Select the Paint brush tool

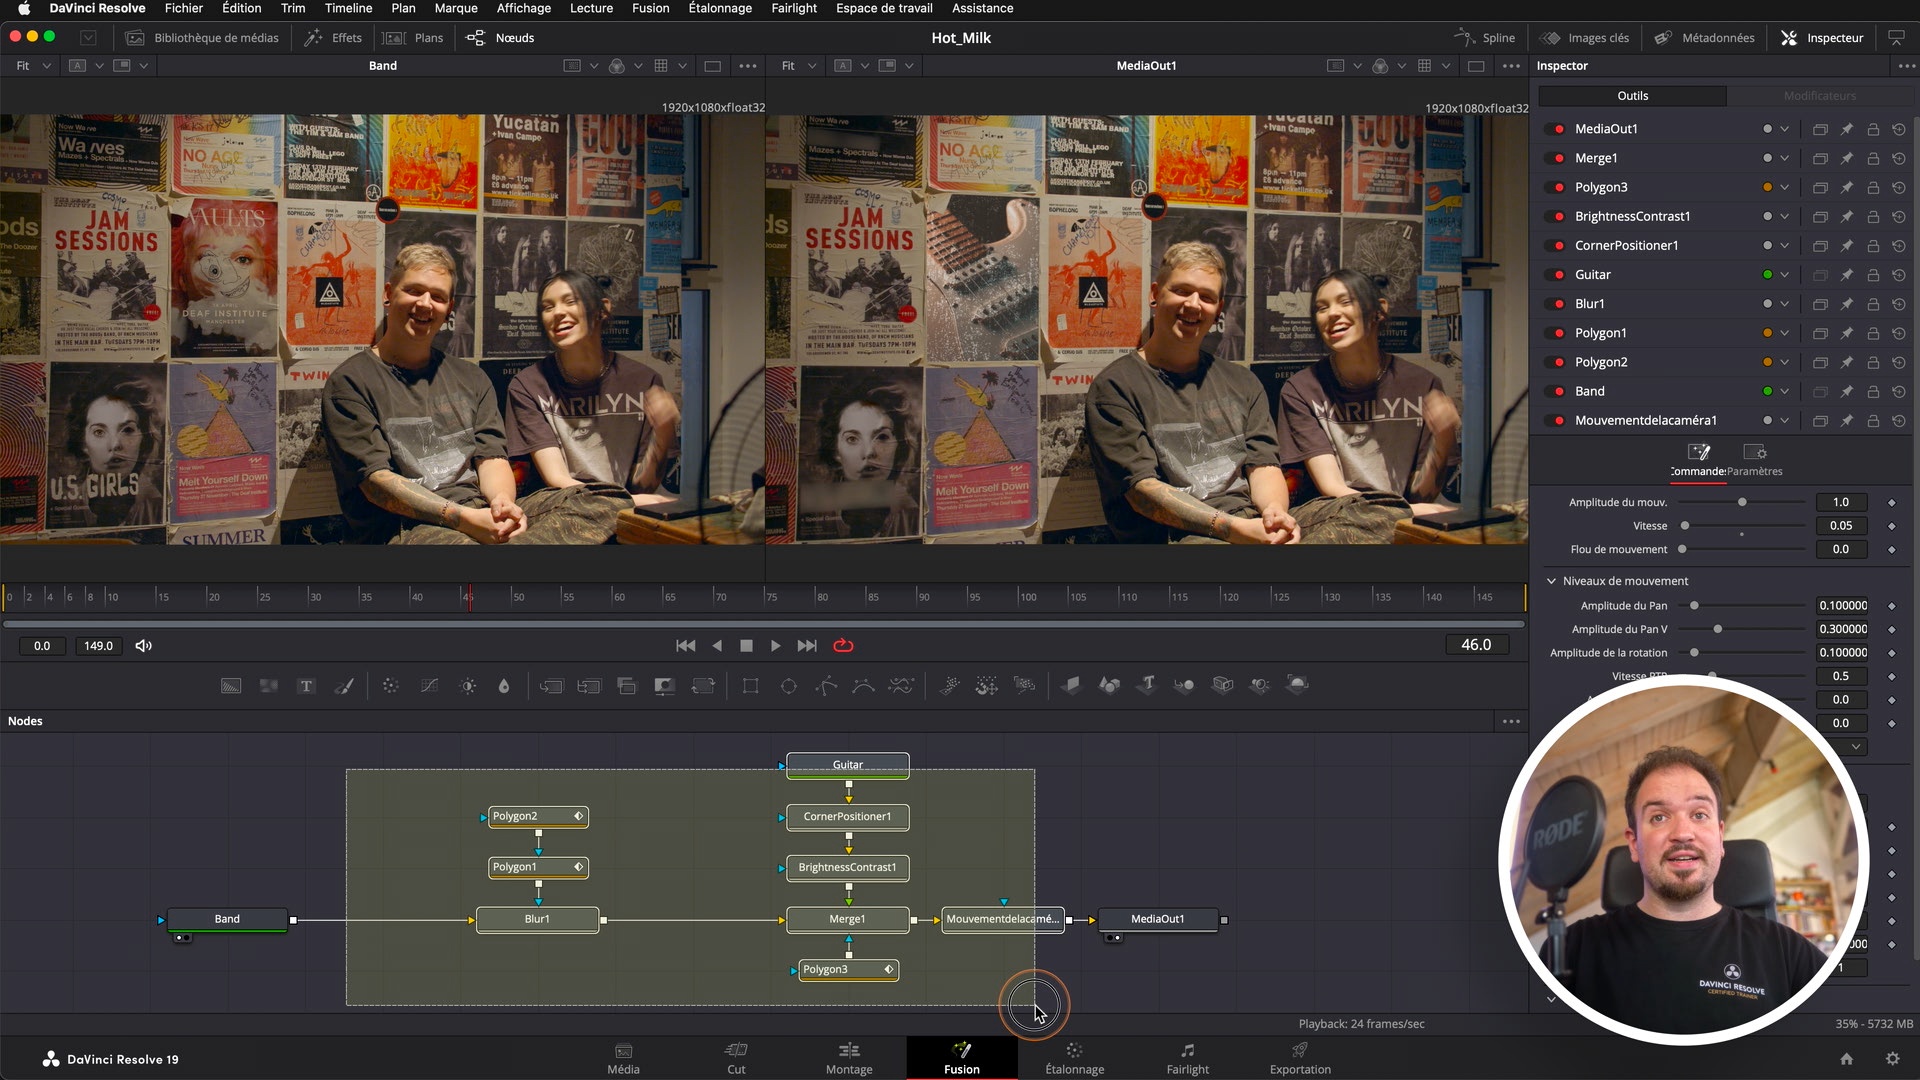pyautogui.click(x=344, y=686)
